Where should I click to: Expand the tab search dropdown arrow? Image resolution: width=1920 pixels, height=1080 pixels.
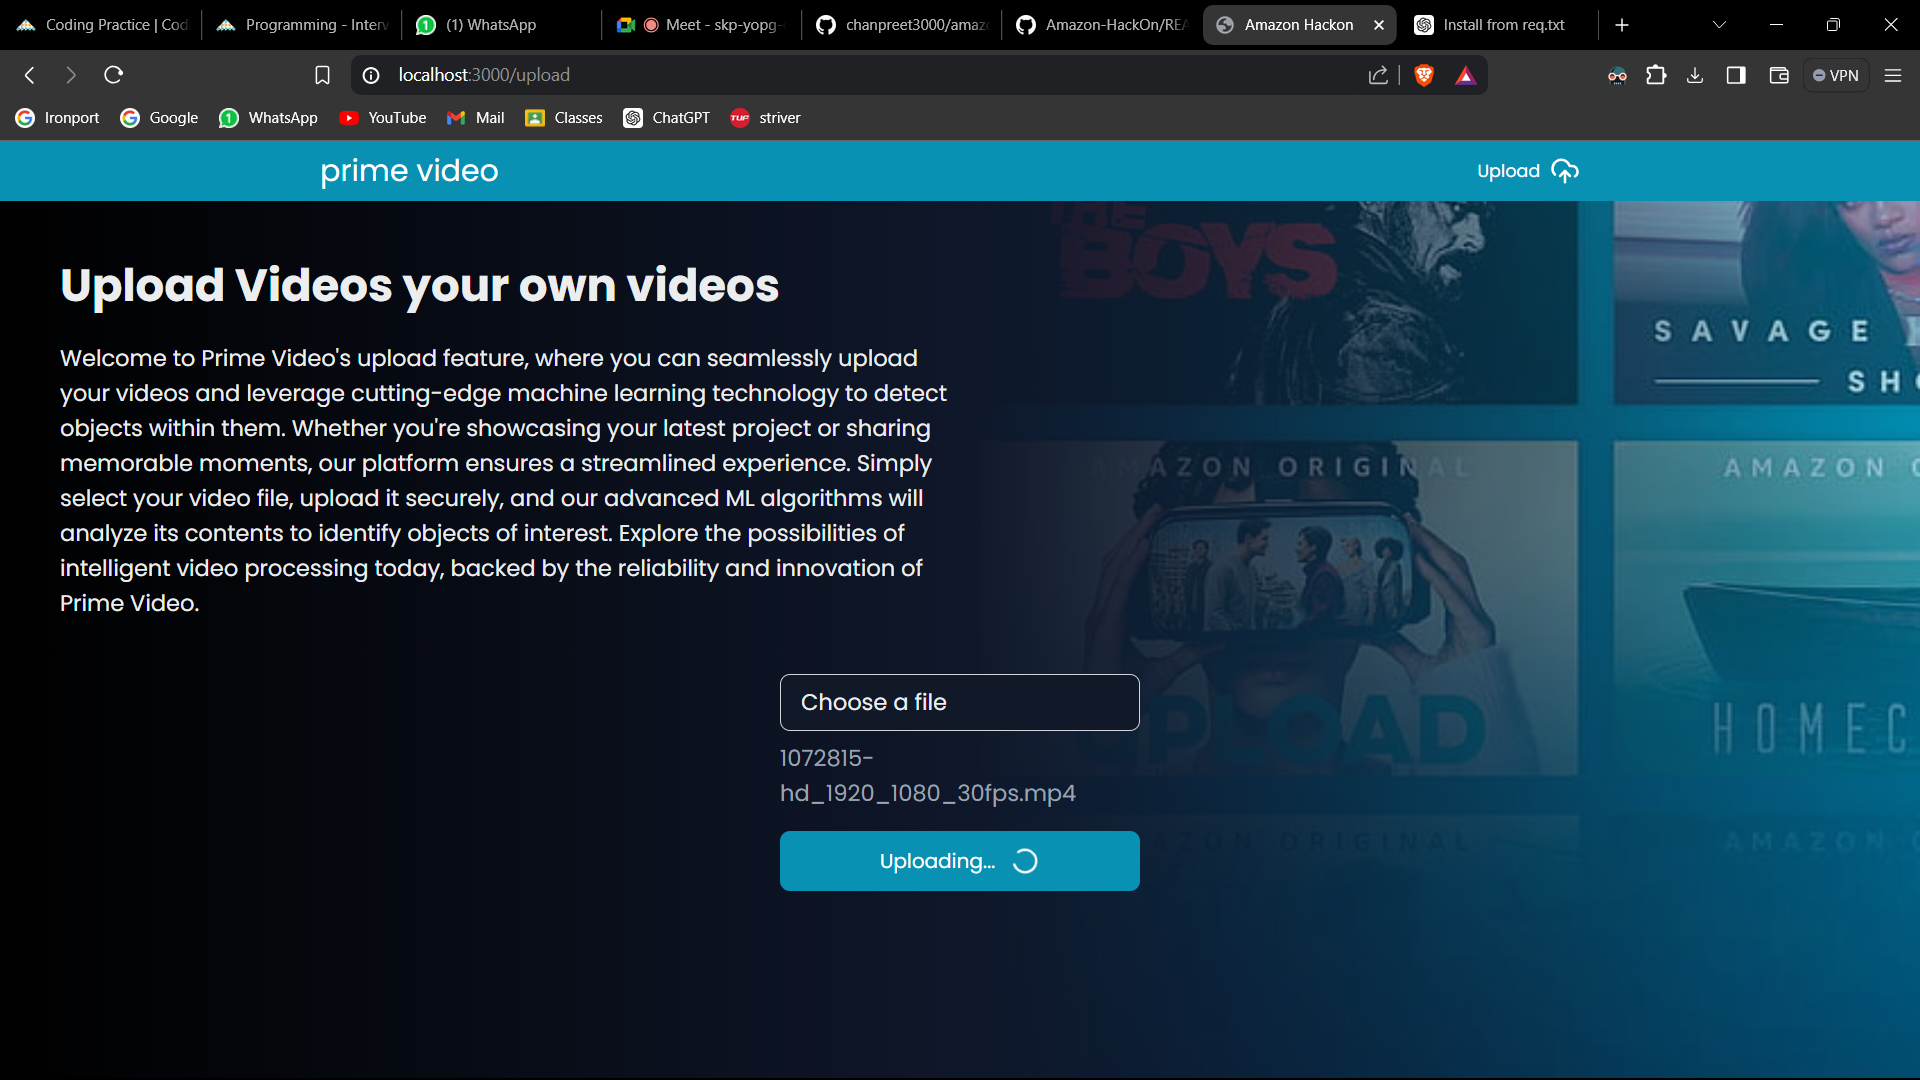click(x=1719, y=25)
